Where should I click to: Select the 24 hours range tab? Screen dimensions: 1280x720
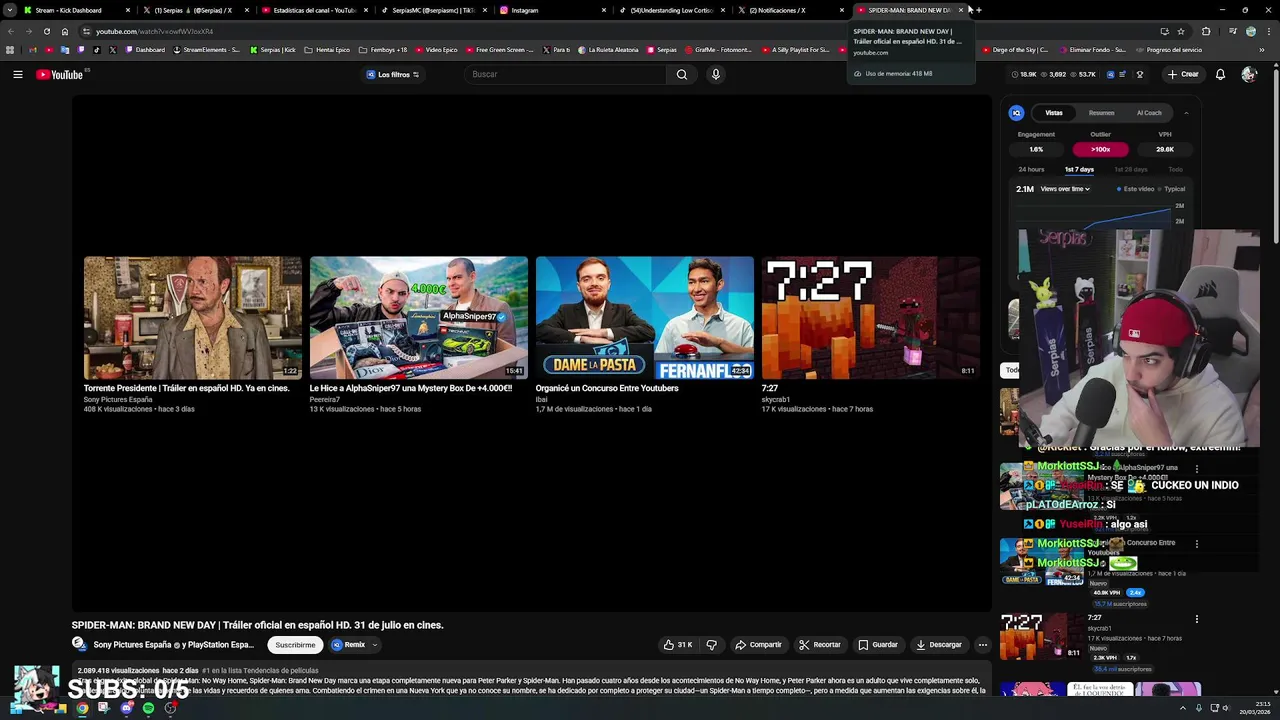pos(1031,170)
